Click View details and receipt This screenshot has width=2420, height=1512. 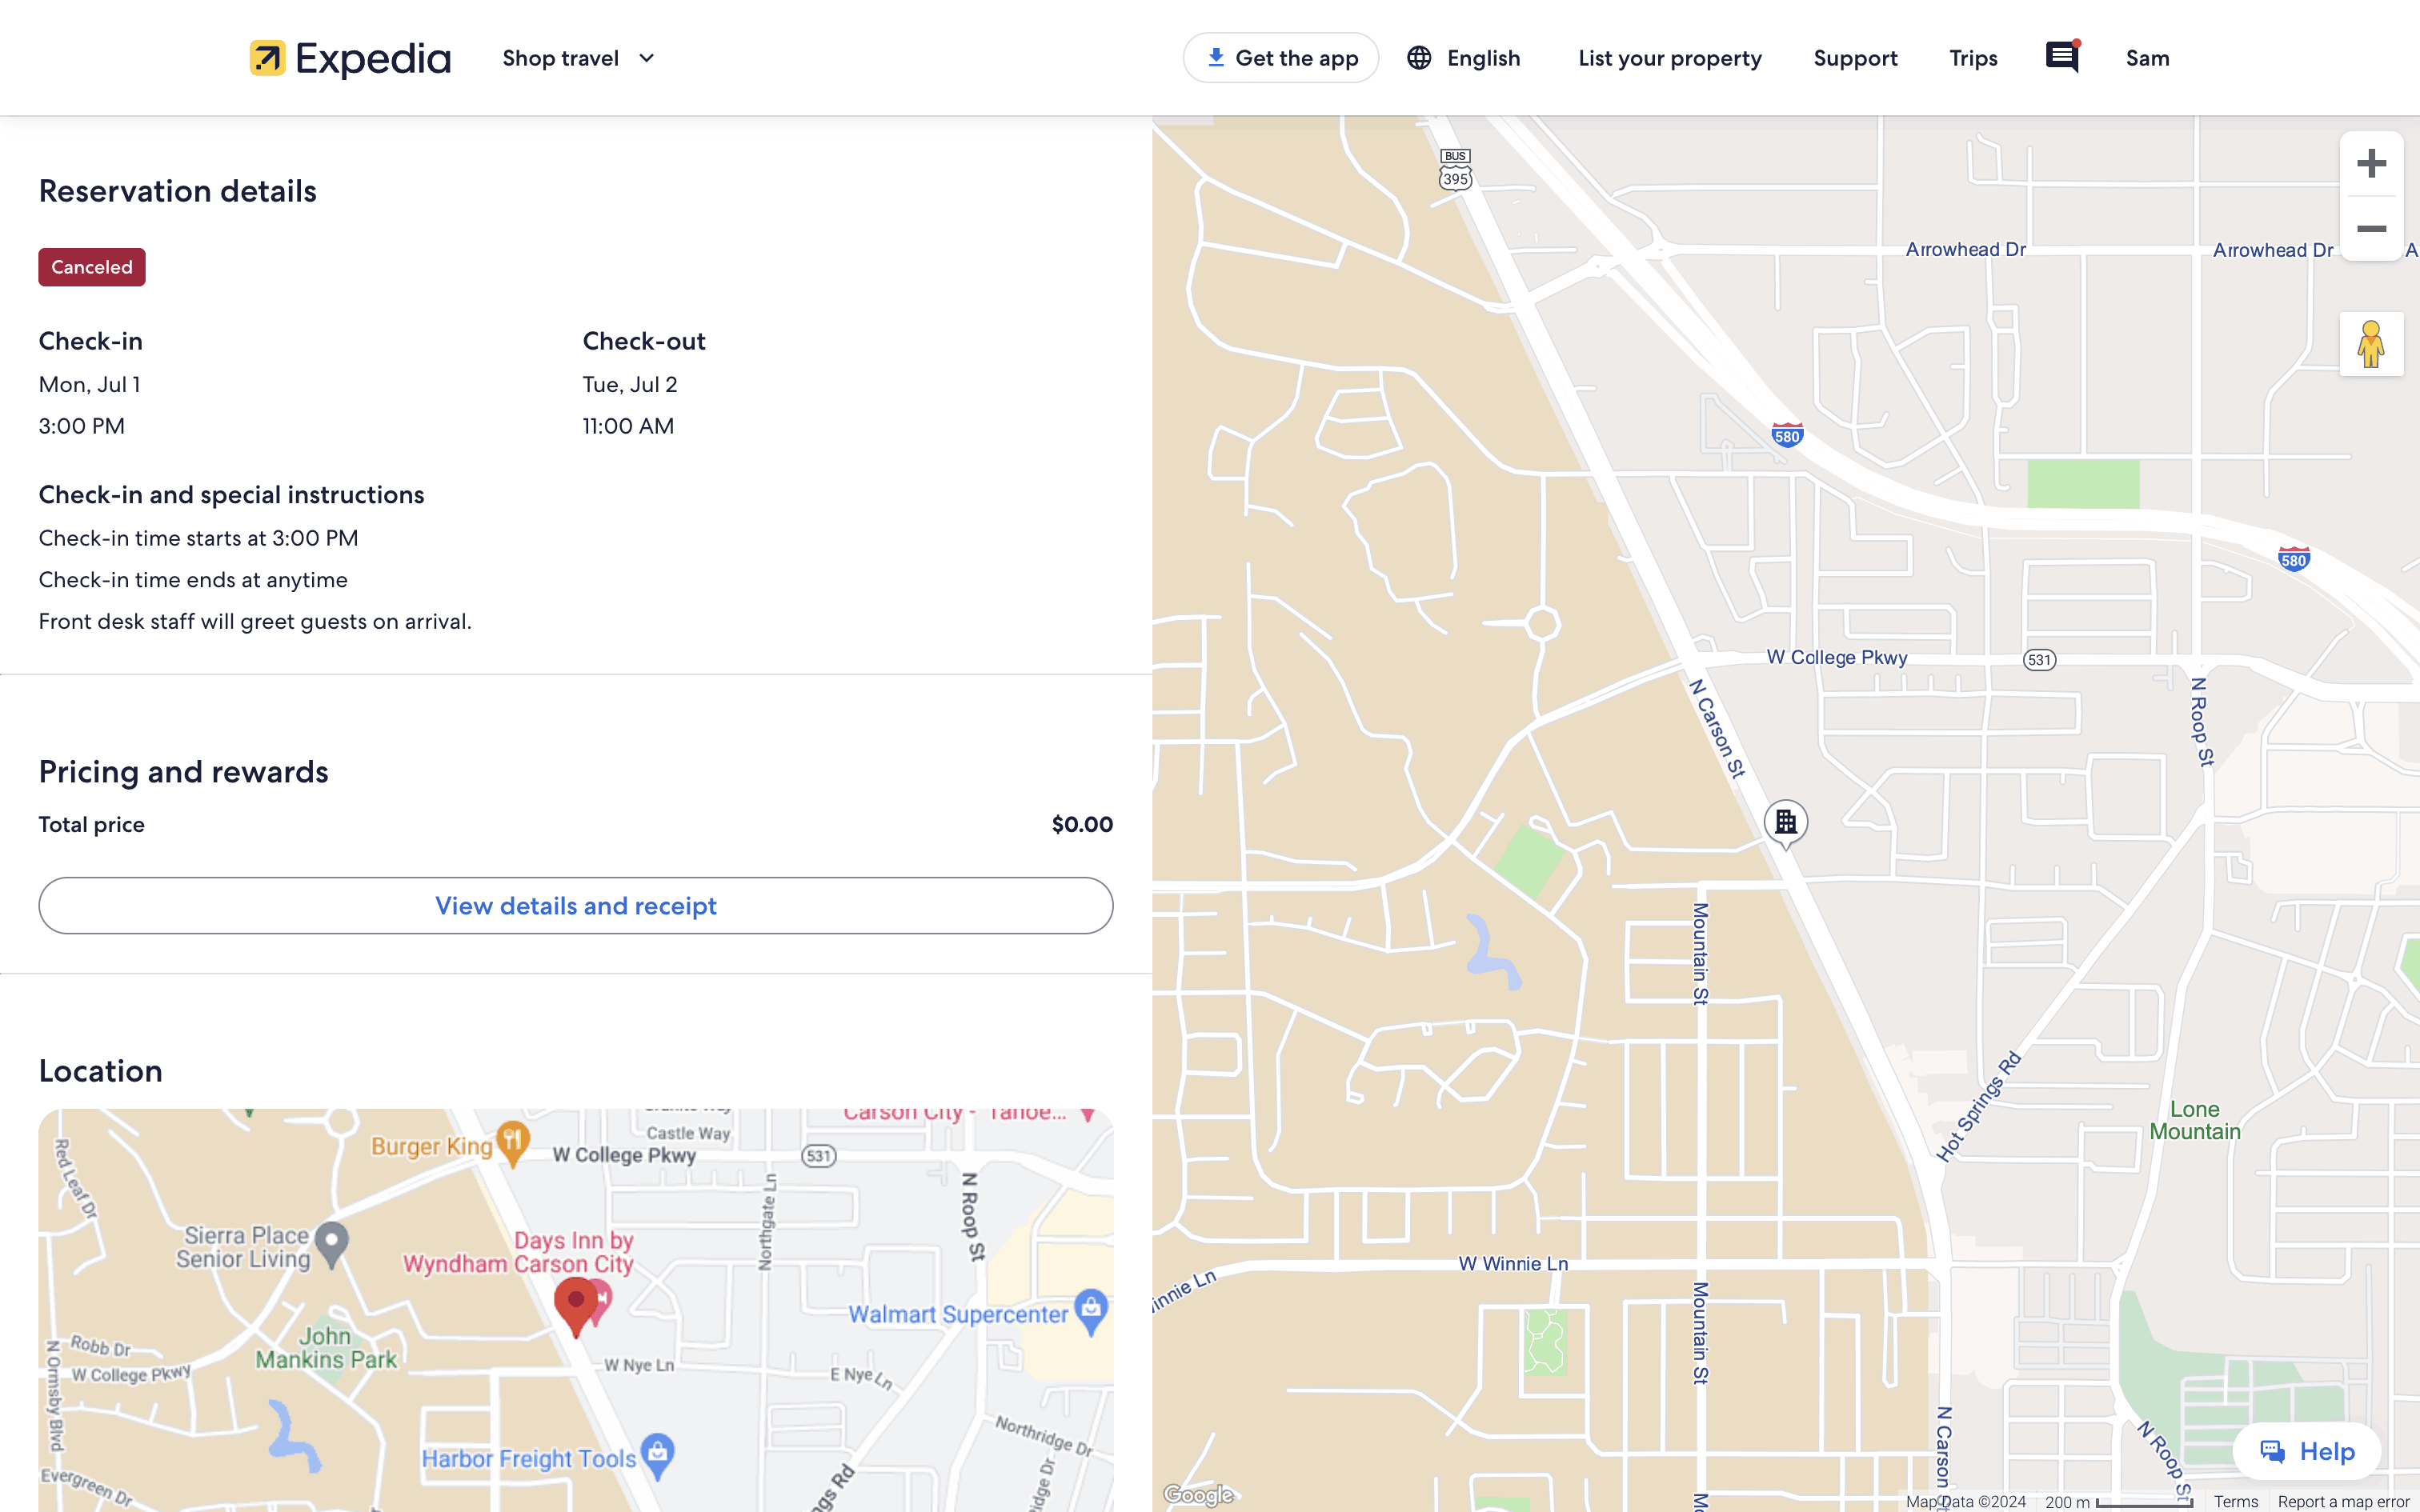point(575,906)
